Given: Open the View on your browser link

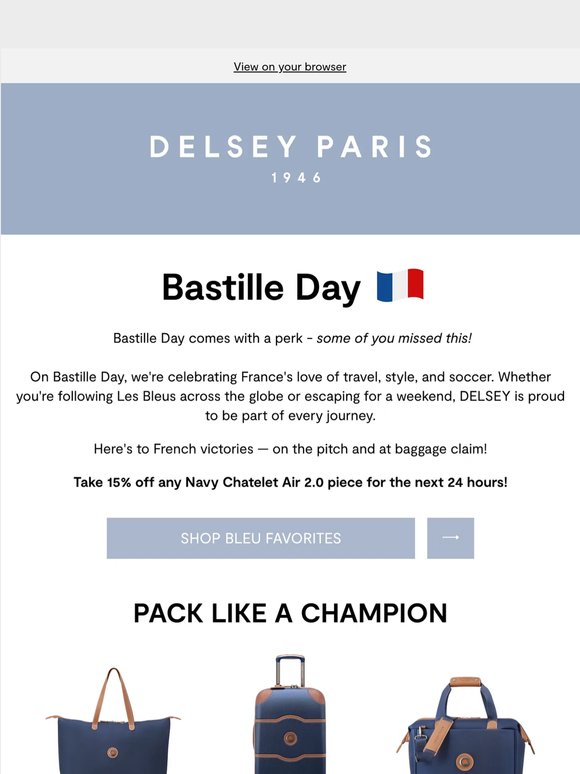Looking at the screenshot, I should (290, 67).
